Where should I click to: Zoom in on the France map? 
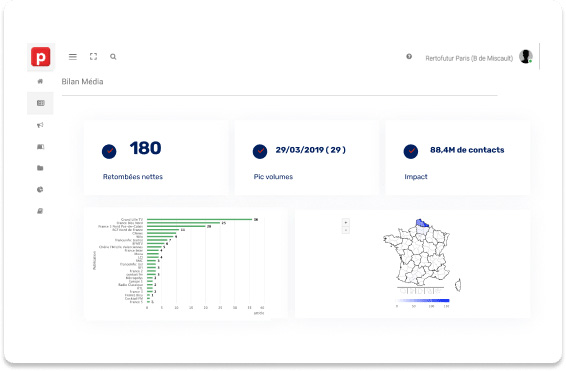[x=345, y=222]
